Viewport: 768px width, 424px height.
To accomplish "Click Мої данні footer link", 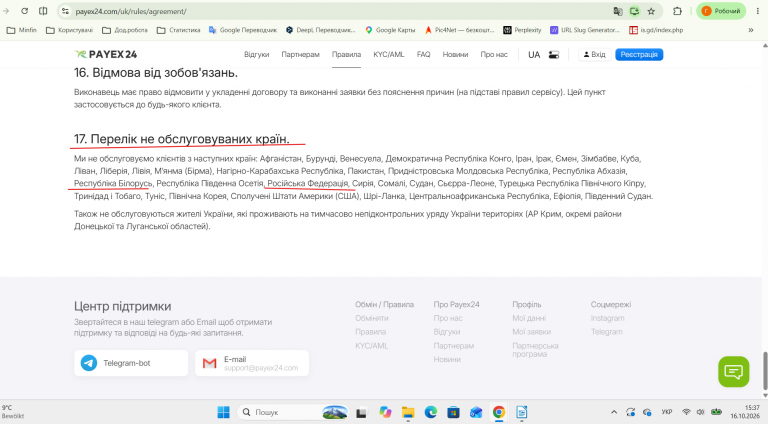I will tap(529, 318).
